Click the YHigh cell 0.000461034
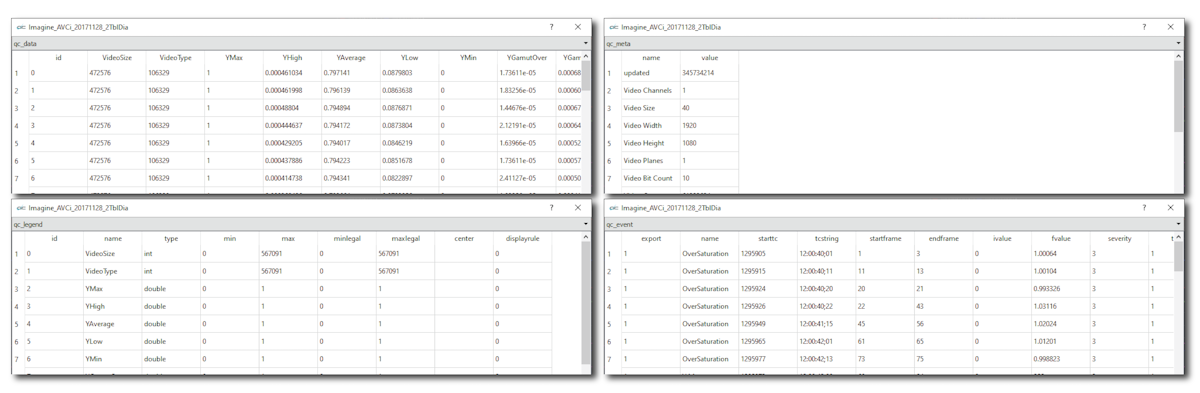Screen dimensions: 1200x393 click(x=292, y=73)
